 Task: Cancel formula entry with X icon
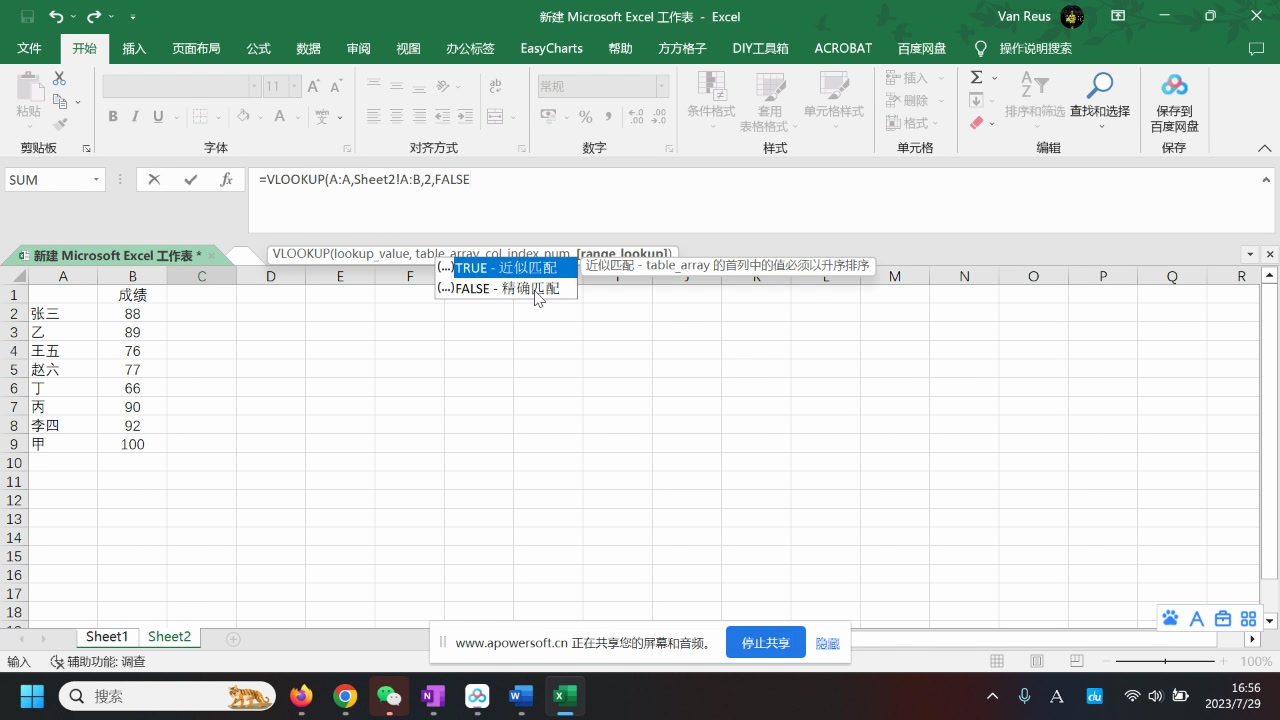[154, 180]
